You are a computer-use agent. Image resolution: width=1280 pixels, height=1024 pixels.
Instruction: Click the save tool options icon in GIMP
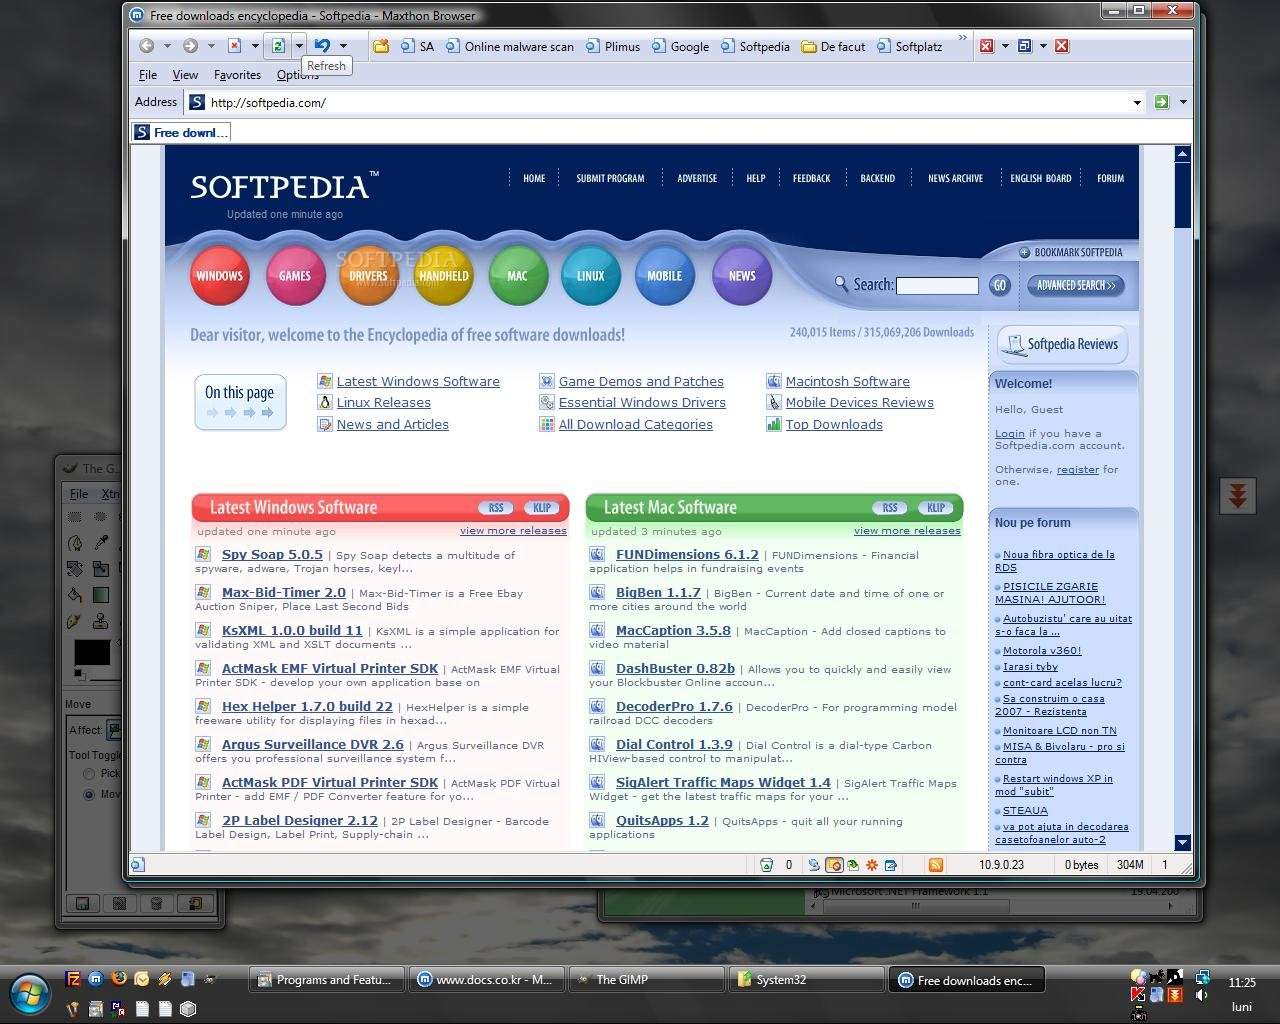pyautogui.click(x=82, y=903)
